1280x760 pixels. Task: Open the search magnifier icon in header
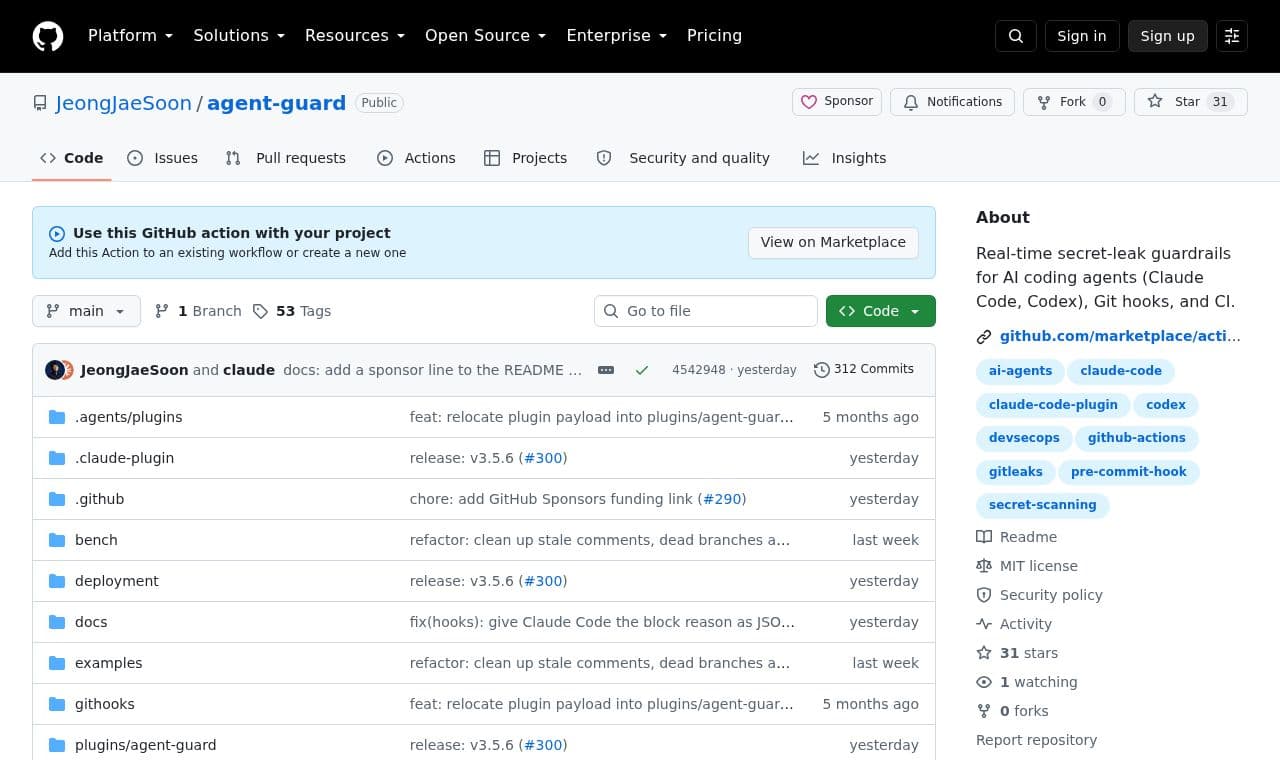point(1016,36)
